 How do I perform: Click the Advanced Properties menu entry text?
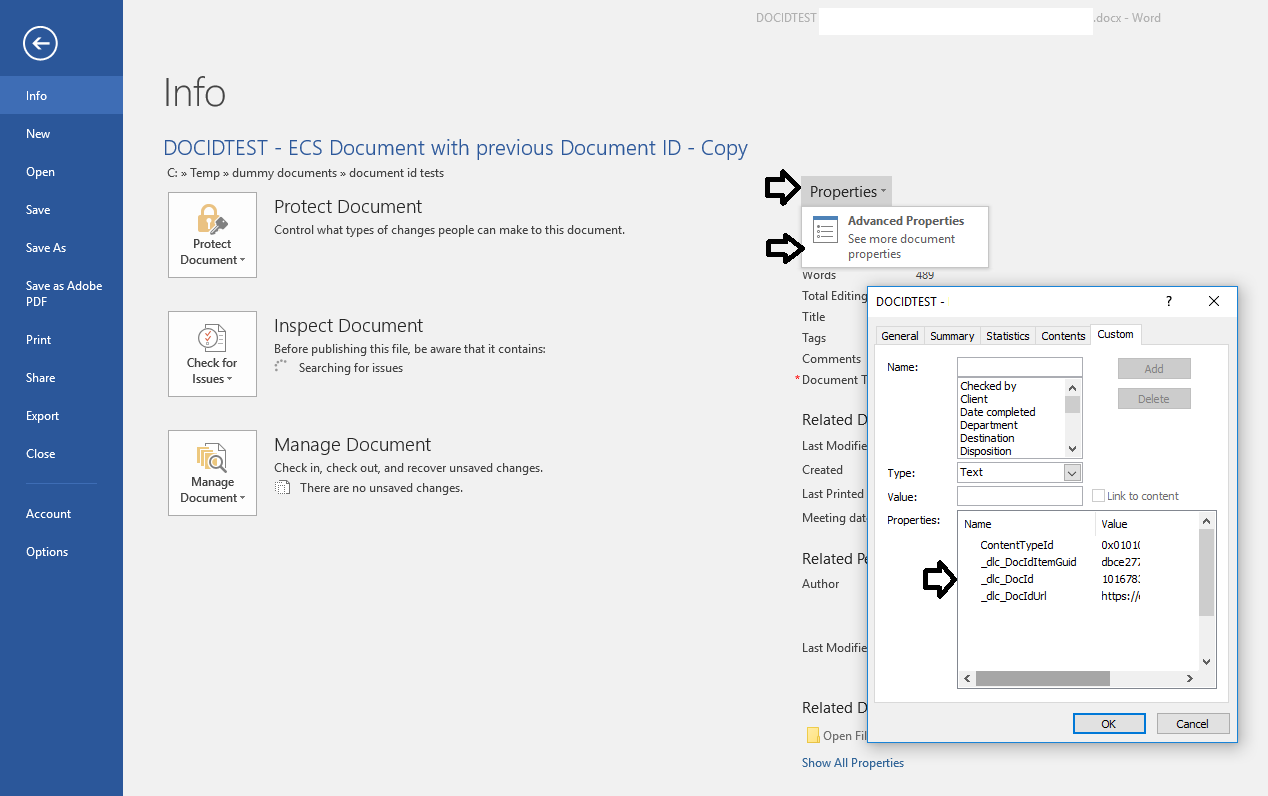pyautogui.click(x=906, y=221)
